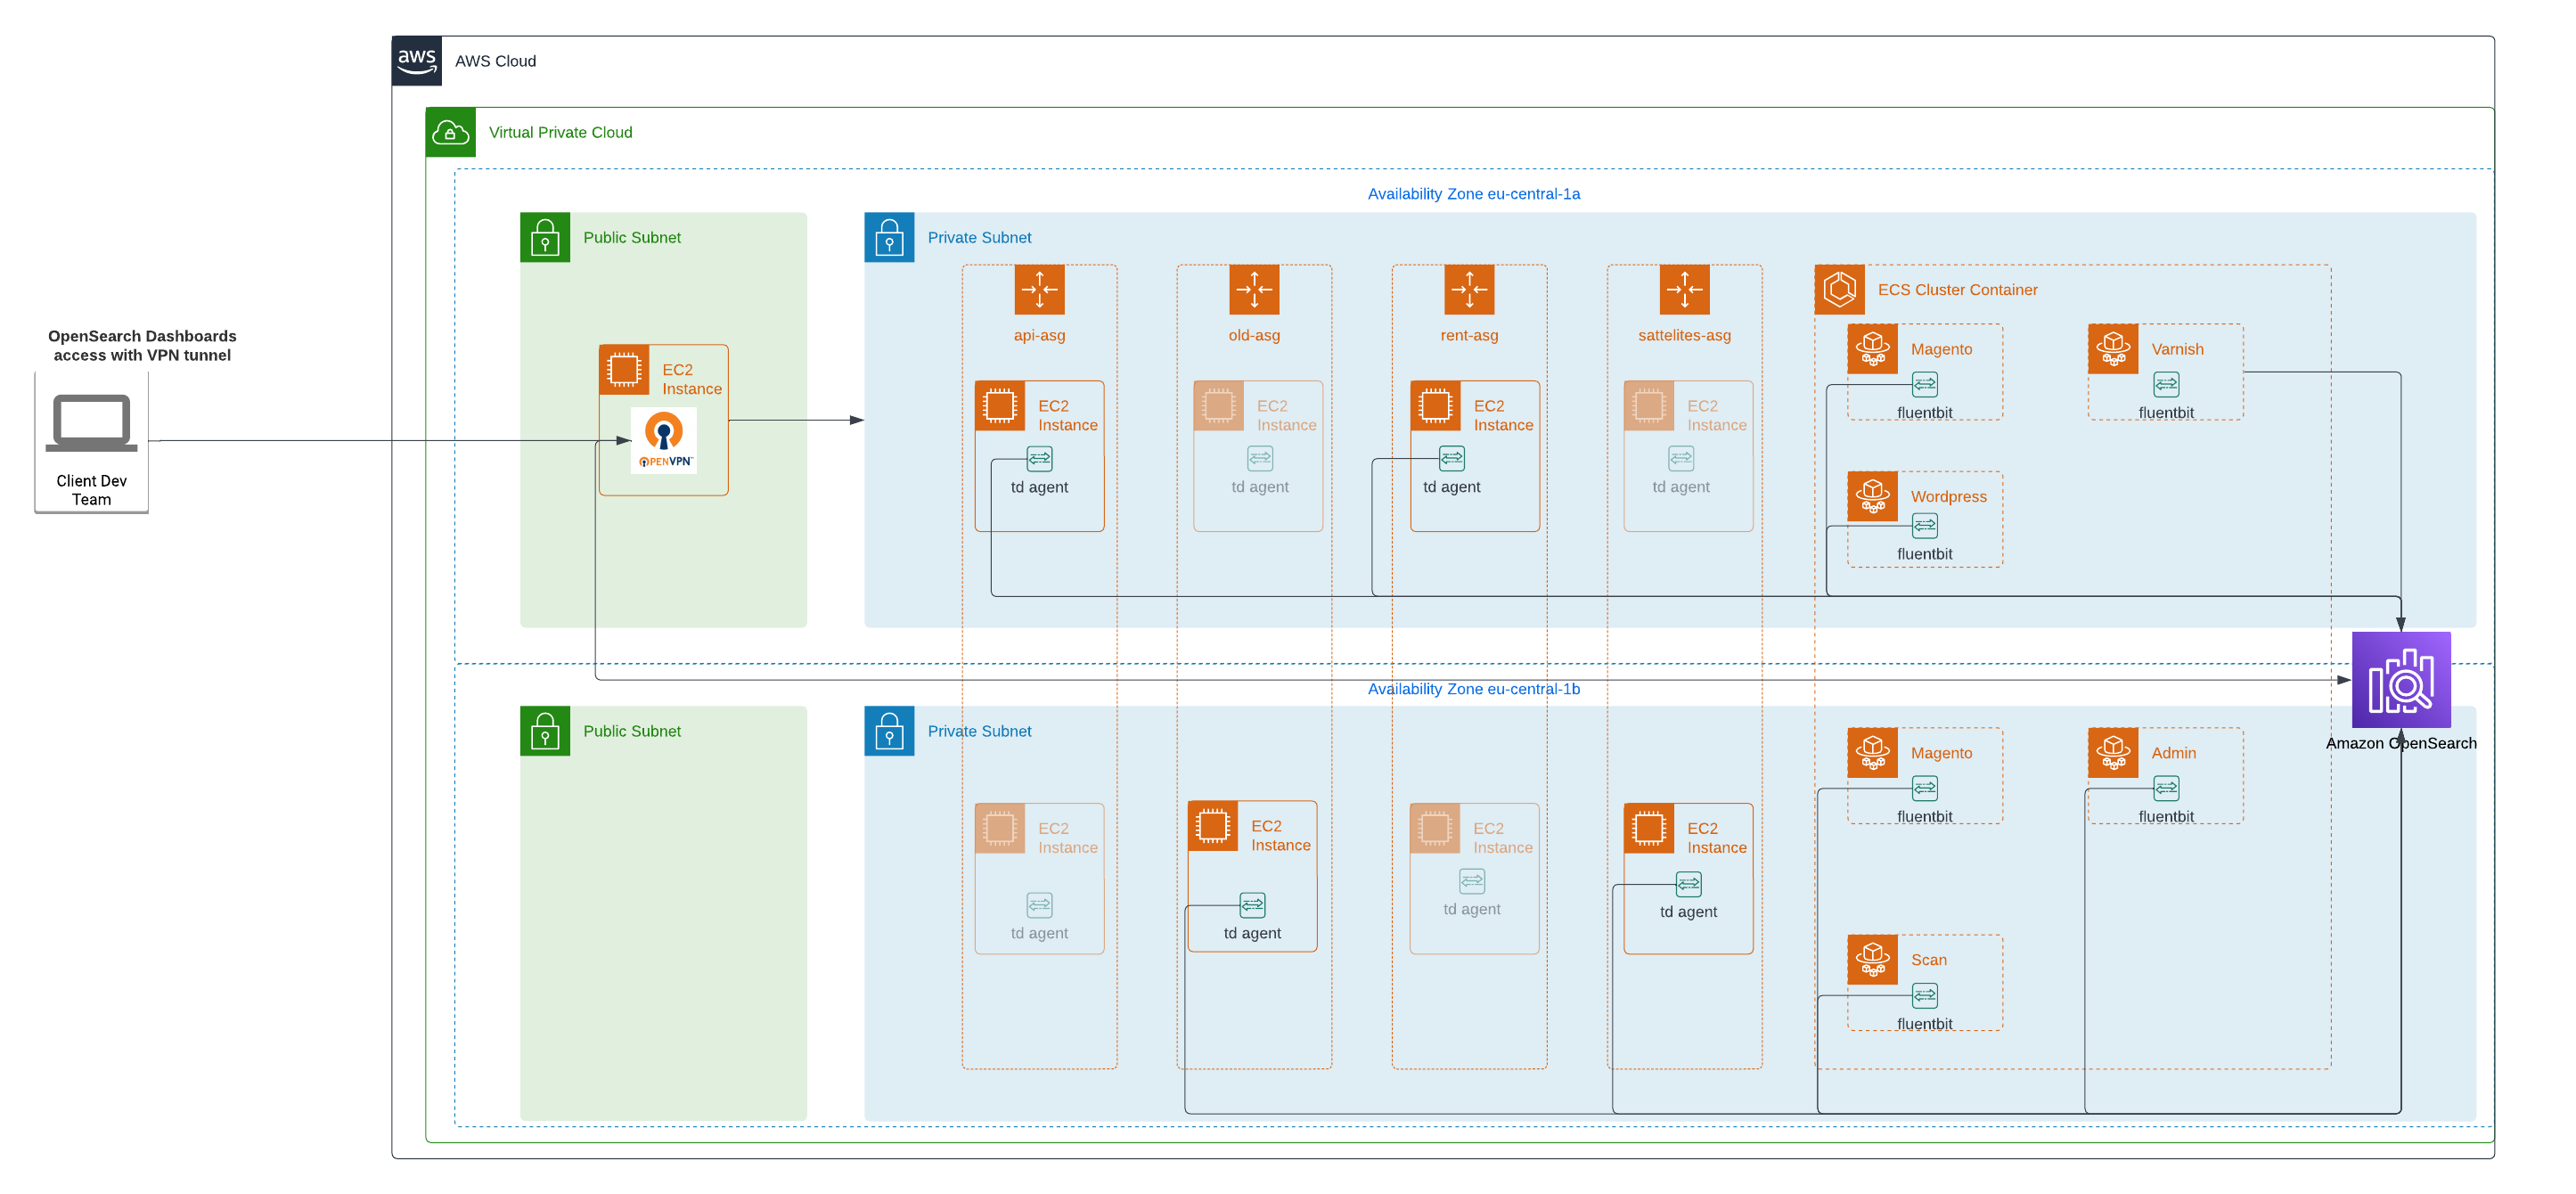Select the active EC2 chip icon in sattelites-asg
The image size is (2576, 1194).
click(1649, 828)
